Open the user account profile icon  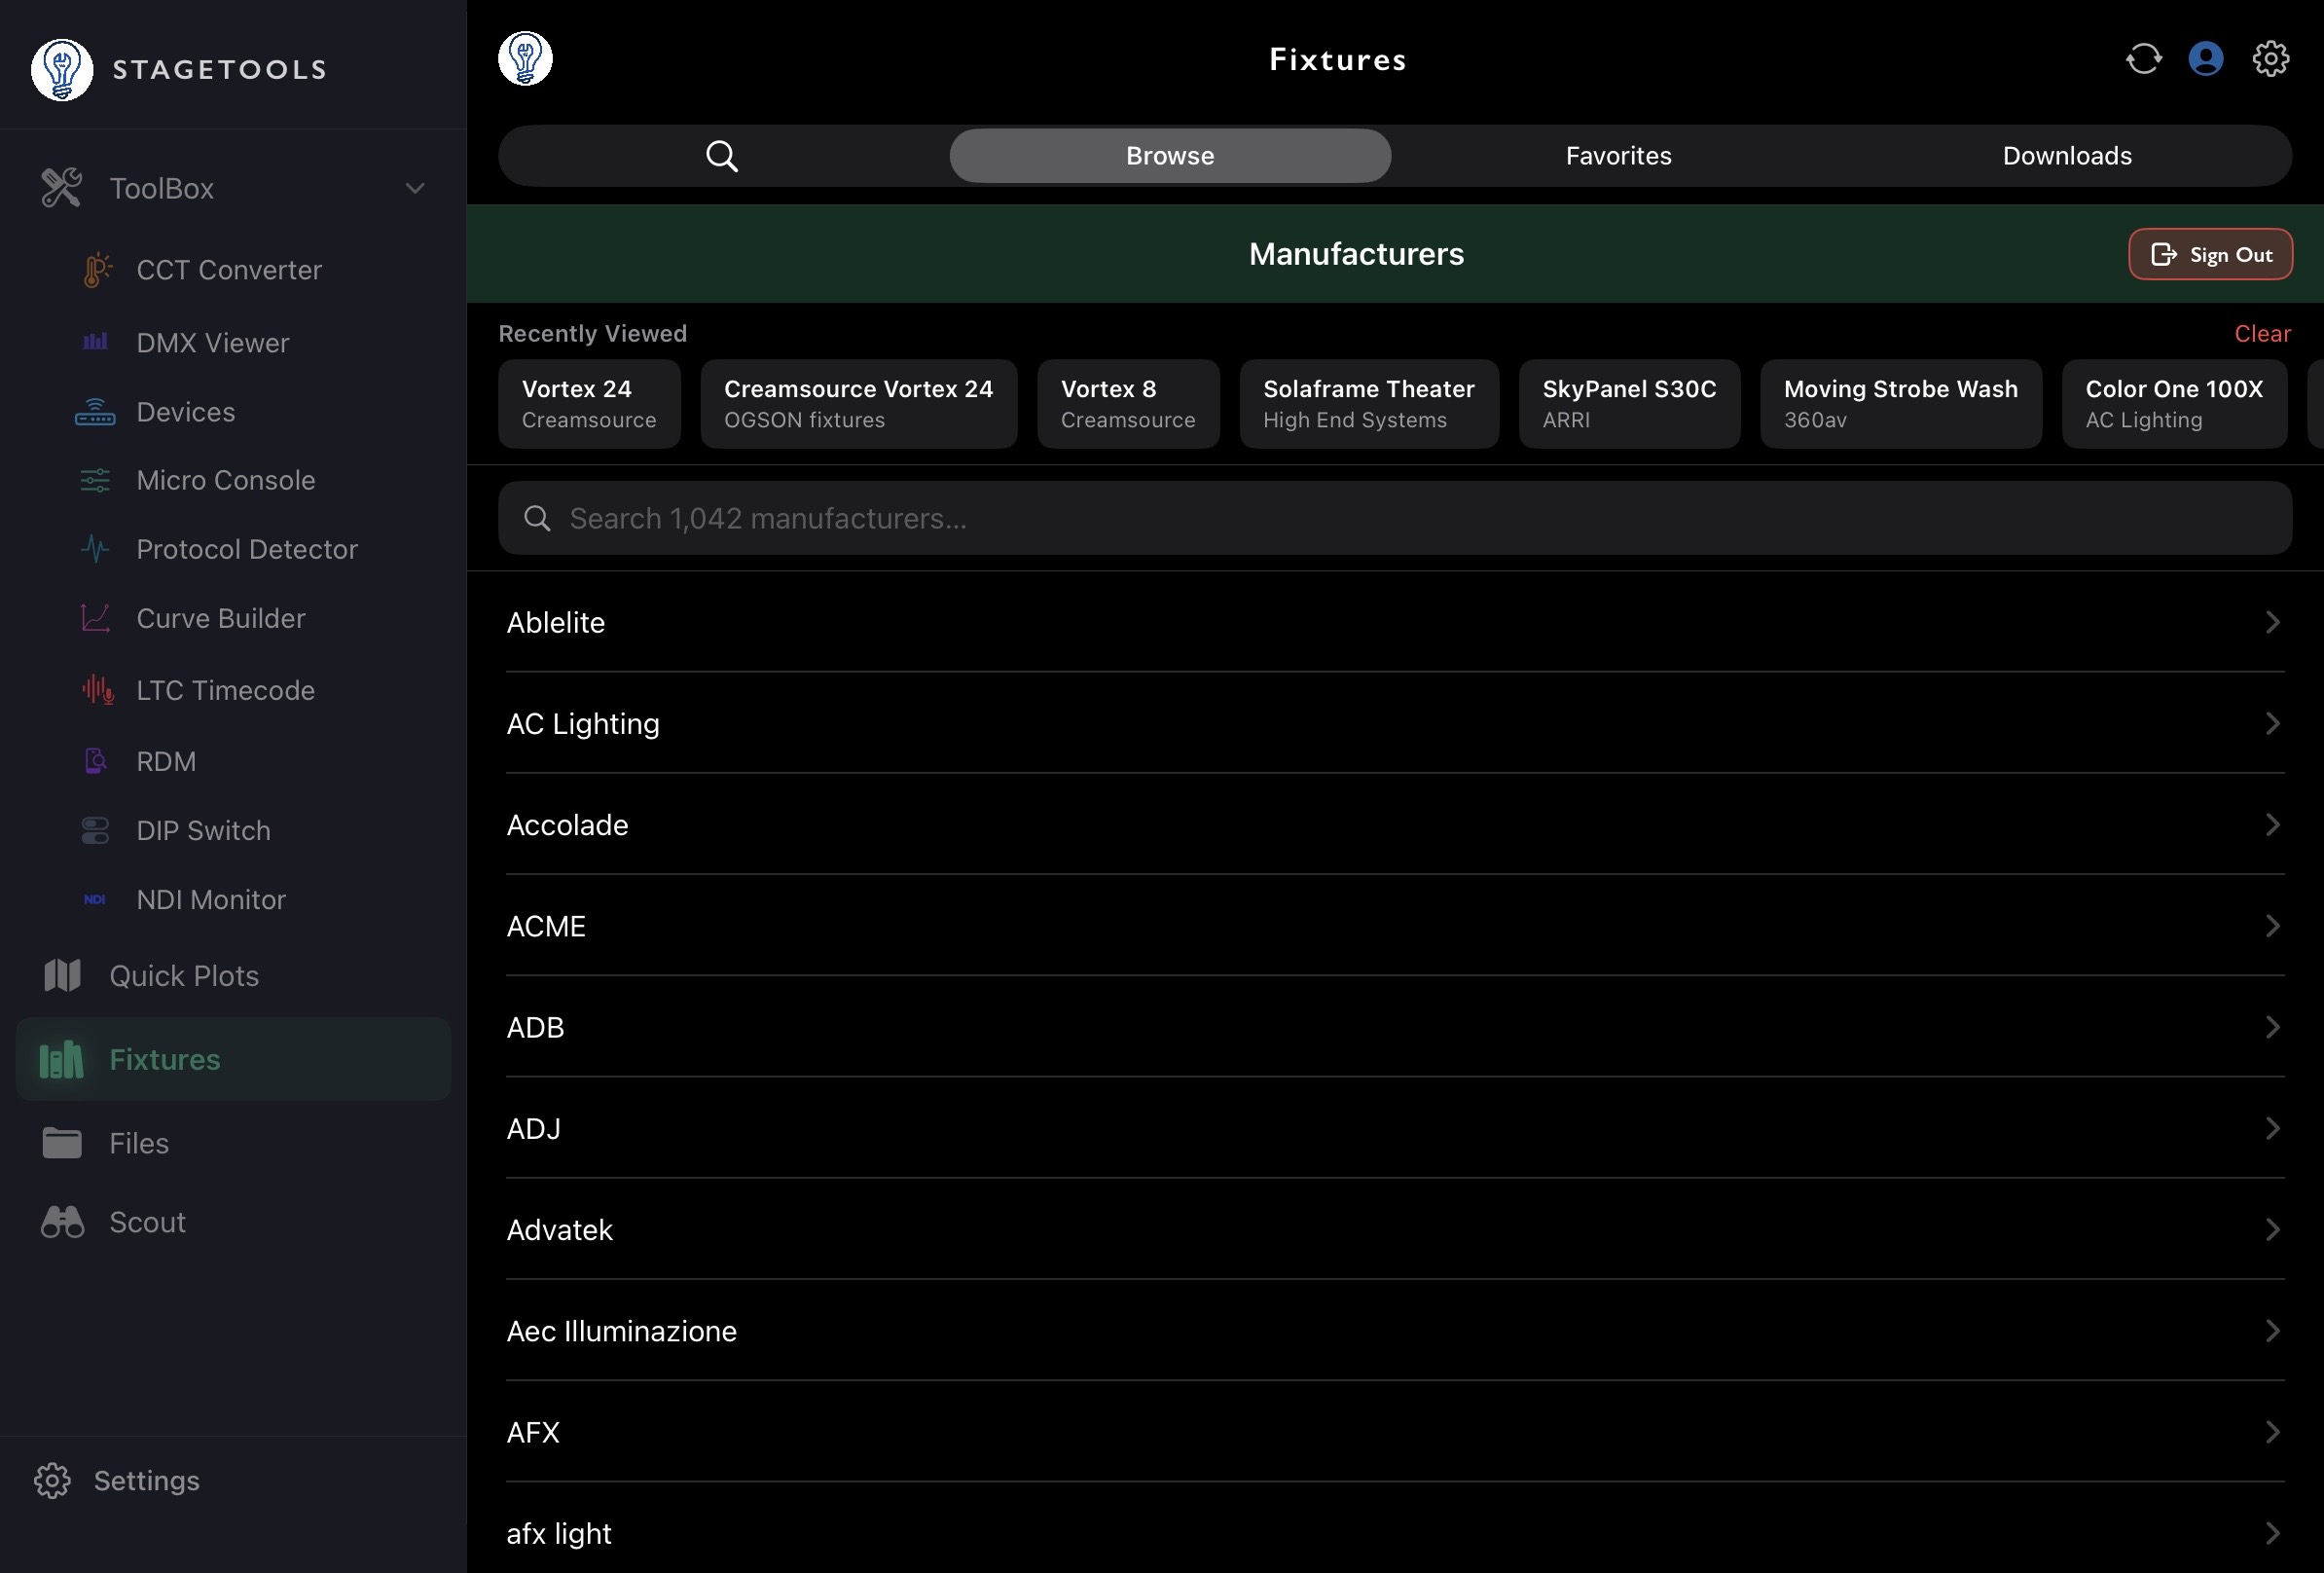[x=2205, y=59]
